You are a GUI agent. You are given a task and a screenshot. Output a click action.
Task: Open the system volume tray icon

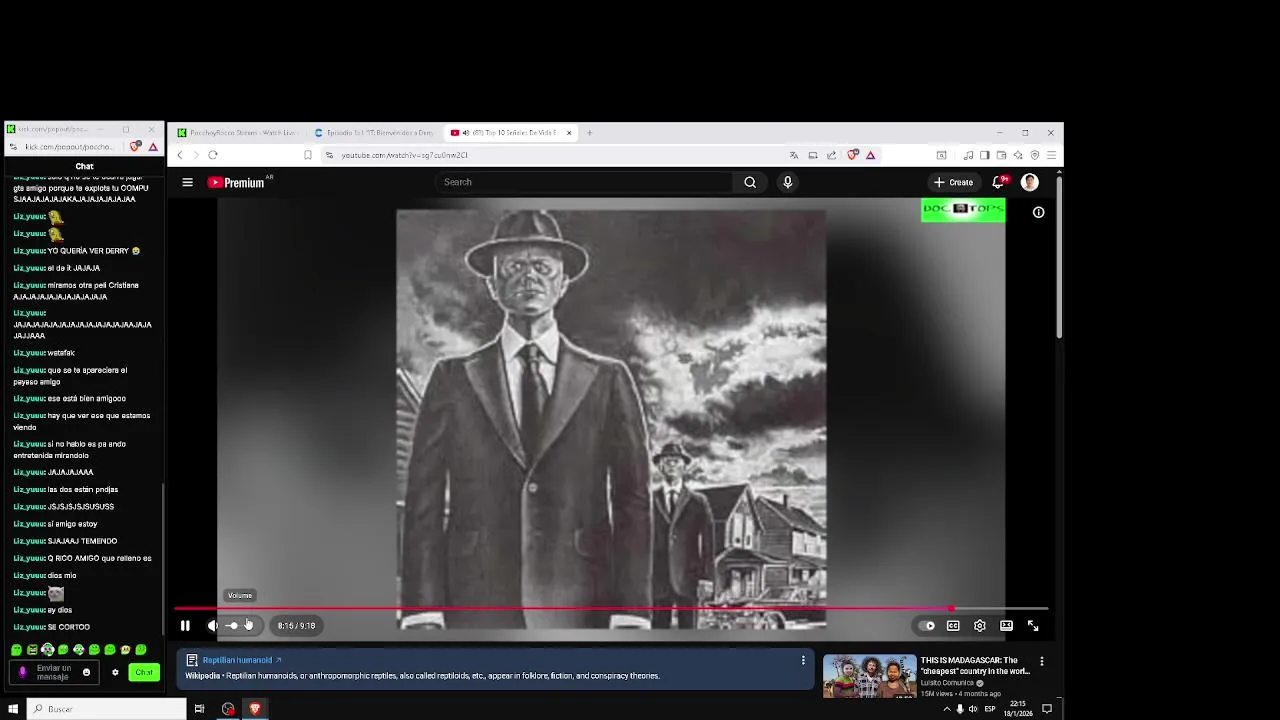(973, 709)
